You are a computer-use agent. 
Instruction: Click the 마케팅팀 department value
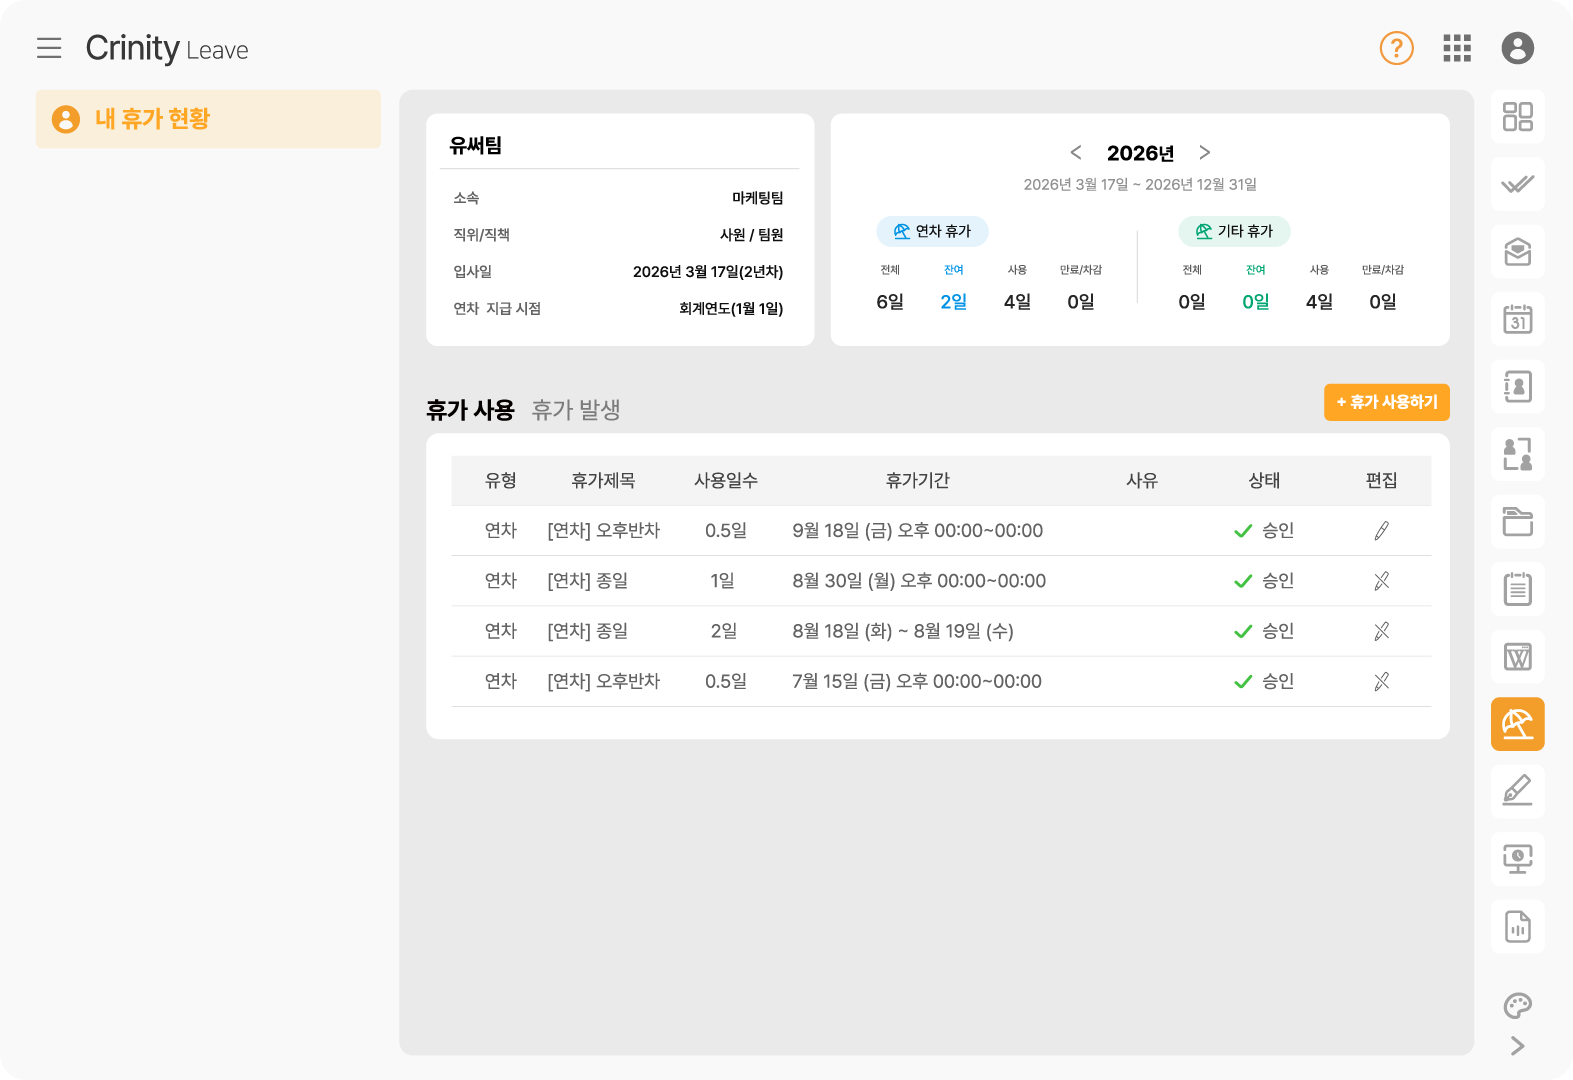point(758,198)
